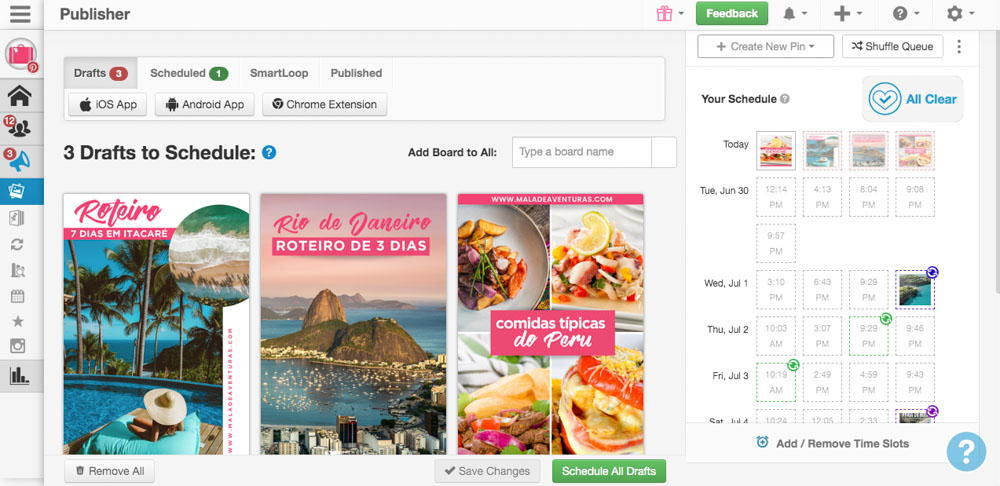This screenshot has height=486, width=1000.
Task: Select the third Today scheduled pin thumbnail
Action: (869, 151)
